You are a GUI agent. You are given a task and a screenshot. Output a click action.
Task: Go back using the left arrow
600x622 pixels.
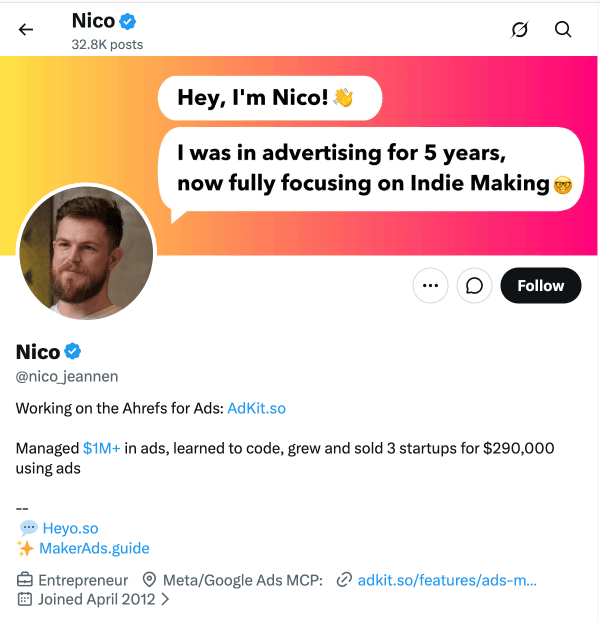(26, 29)
